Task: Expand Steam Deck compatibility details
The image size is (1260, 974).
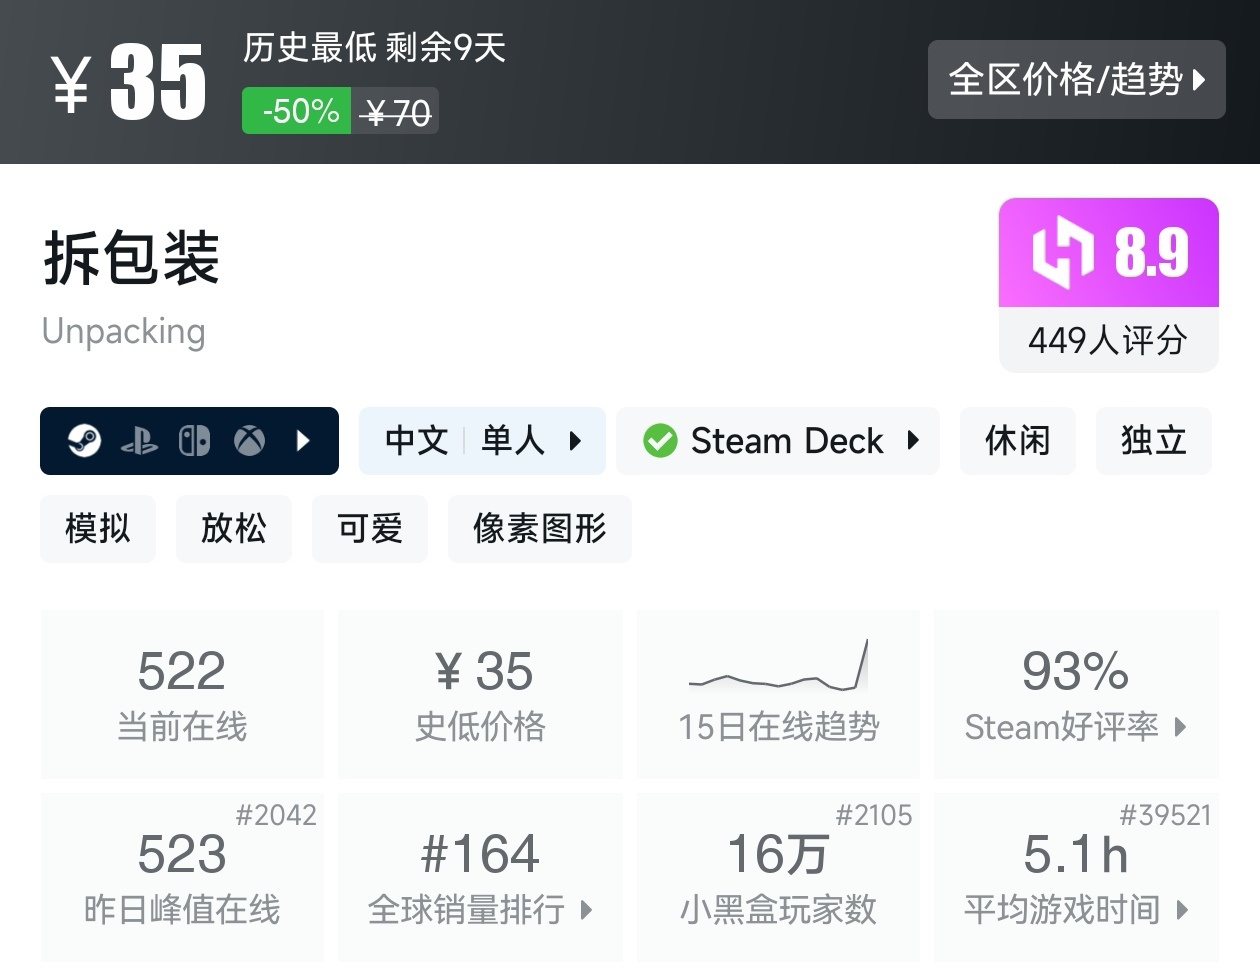Action: tap(914, 440)
